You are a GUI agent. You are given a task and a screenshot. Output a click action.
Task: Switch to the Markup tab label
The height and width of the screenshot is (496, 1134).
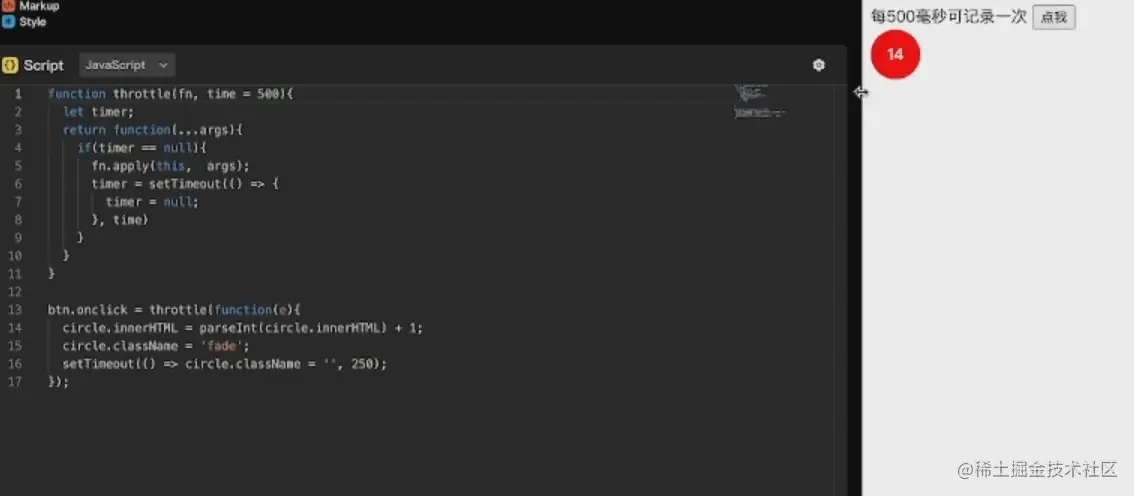pyautogui.click(x=39, y=6)
